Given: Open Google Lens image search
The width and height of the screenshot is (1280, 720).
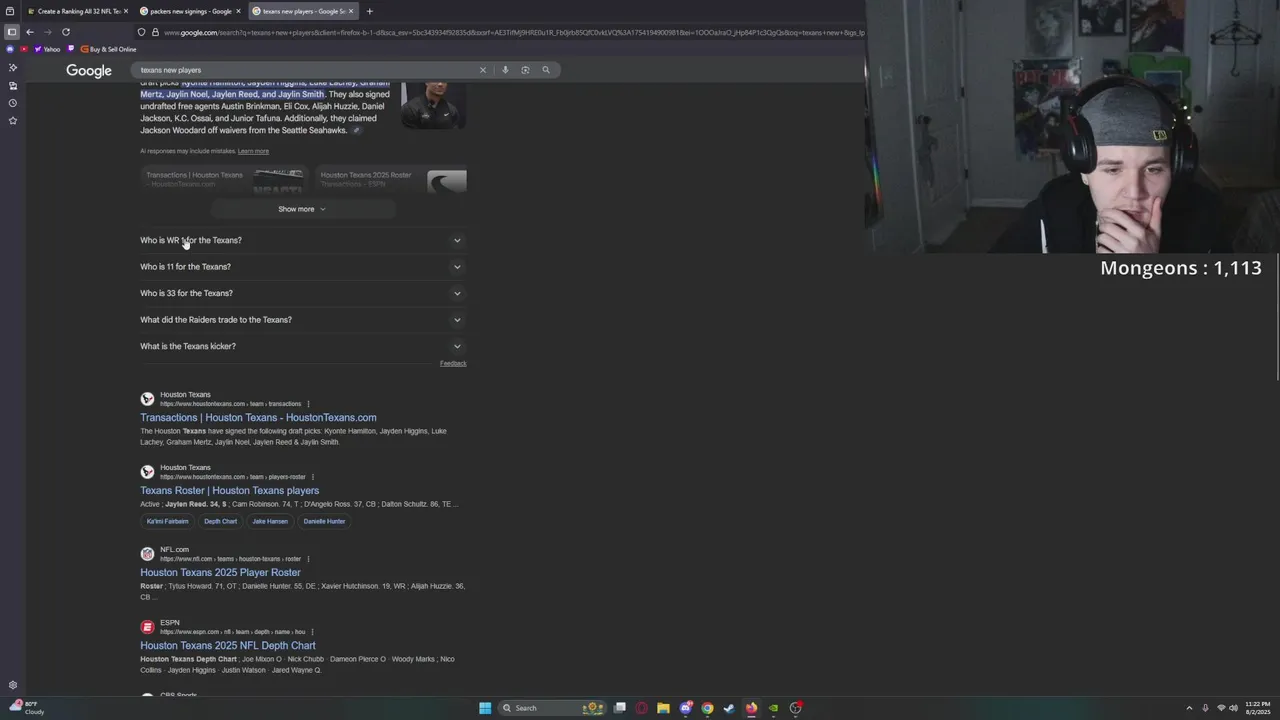Looking at the screenshot, I should (525, 70).
